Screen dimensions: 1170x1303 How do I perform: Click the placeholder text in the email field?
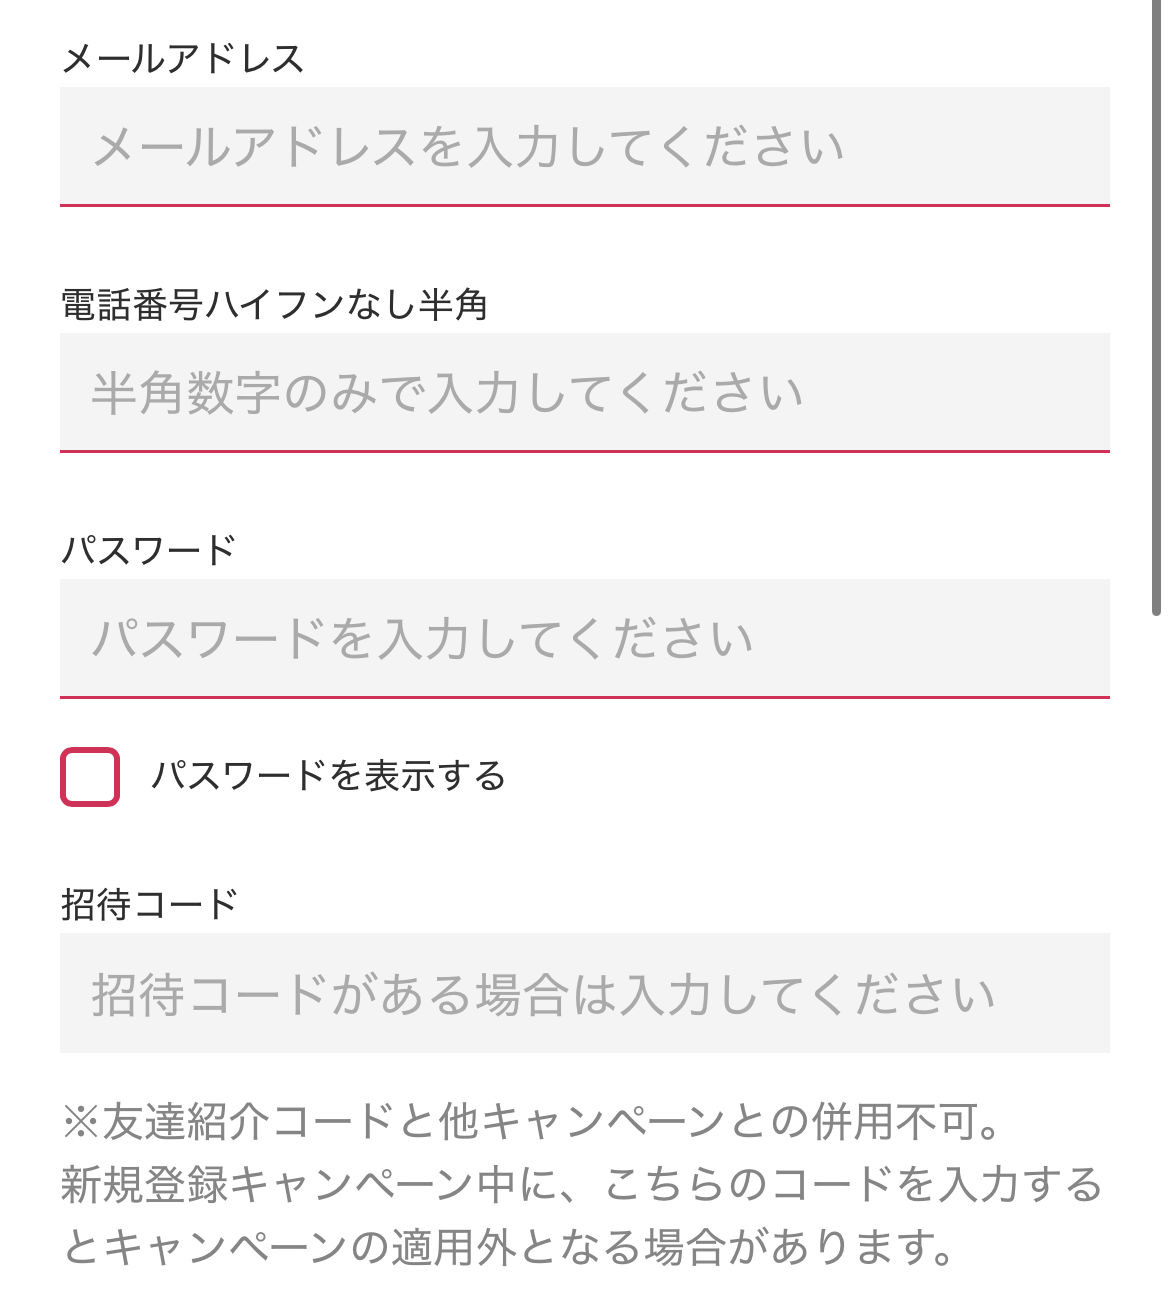(x=468, y=147)
